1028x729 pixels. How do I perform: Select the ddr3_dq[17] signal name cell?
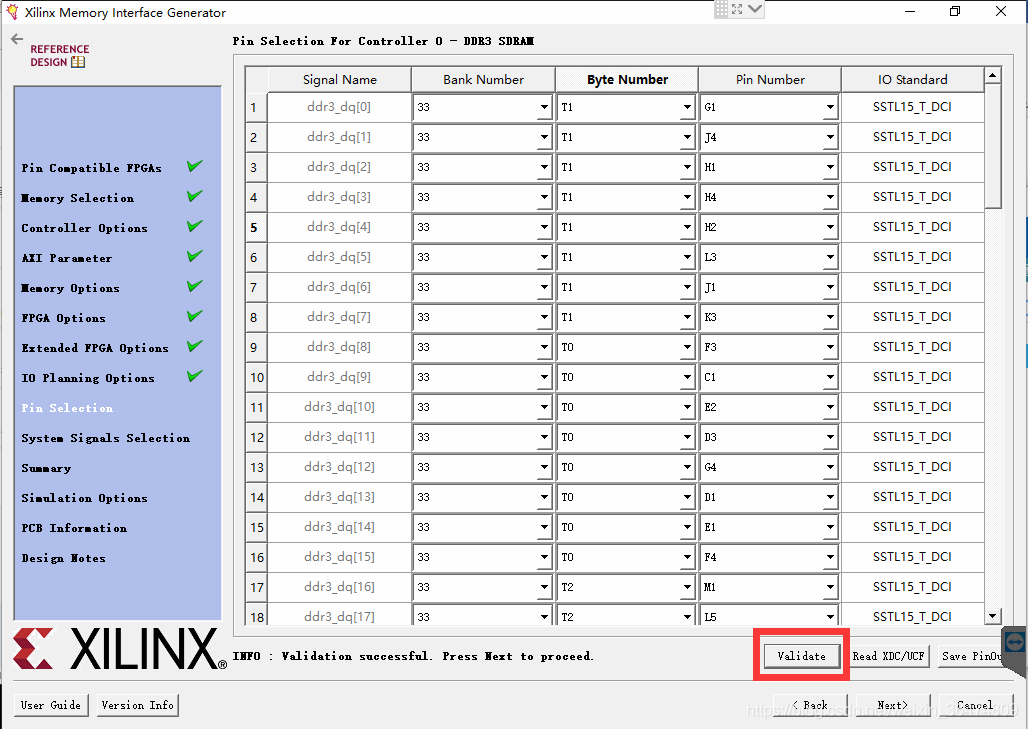(x=339, y=616)
